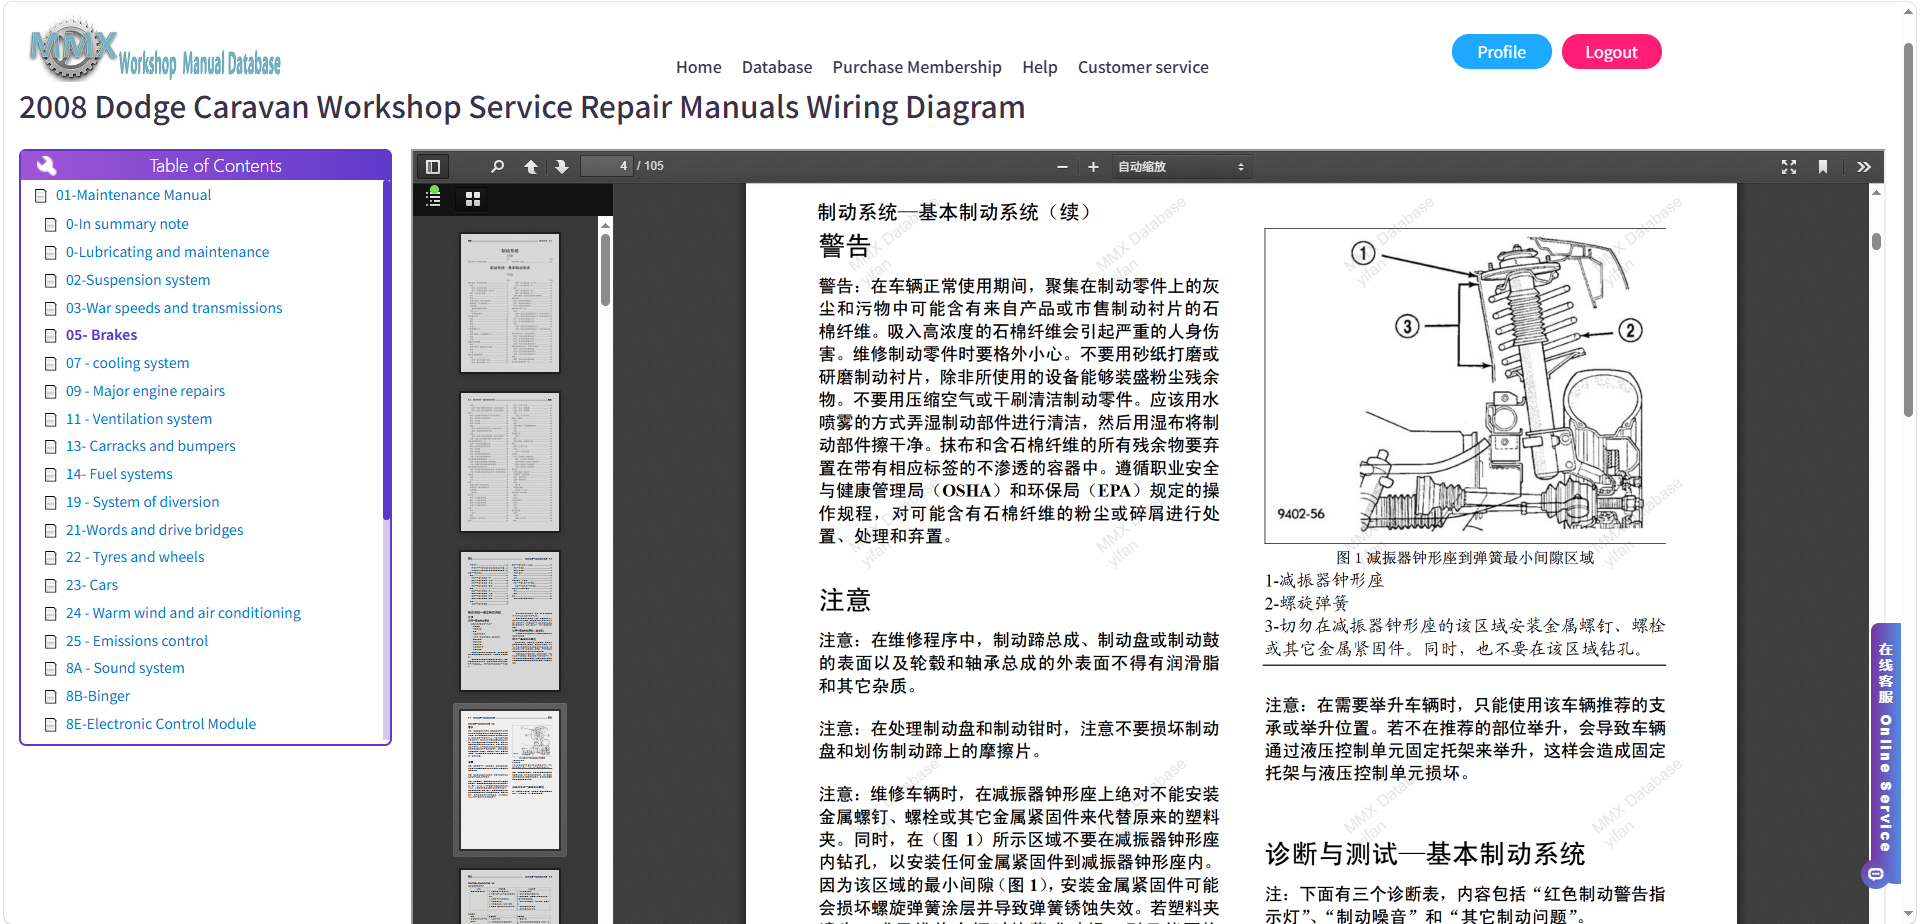The height and width of the screenshot is (924, 1920).
Task: Open 22 - Tyres and wheels
Action: point(135,557)
